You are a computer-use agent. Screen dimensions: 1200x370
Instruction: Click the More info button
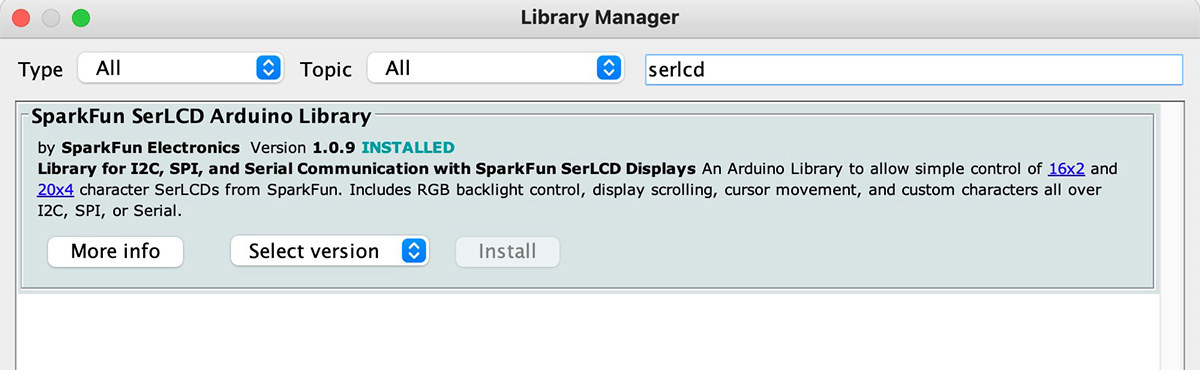(x=115, y=251)
